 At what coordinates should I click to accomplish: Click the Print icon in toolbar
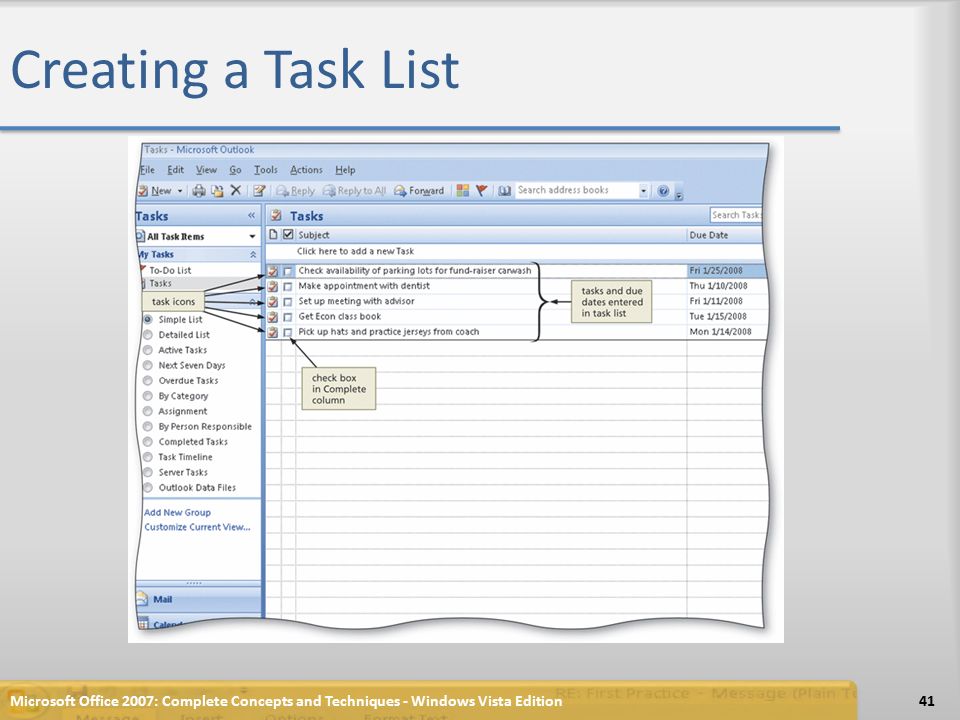[x=199, y=191]
